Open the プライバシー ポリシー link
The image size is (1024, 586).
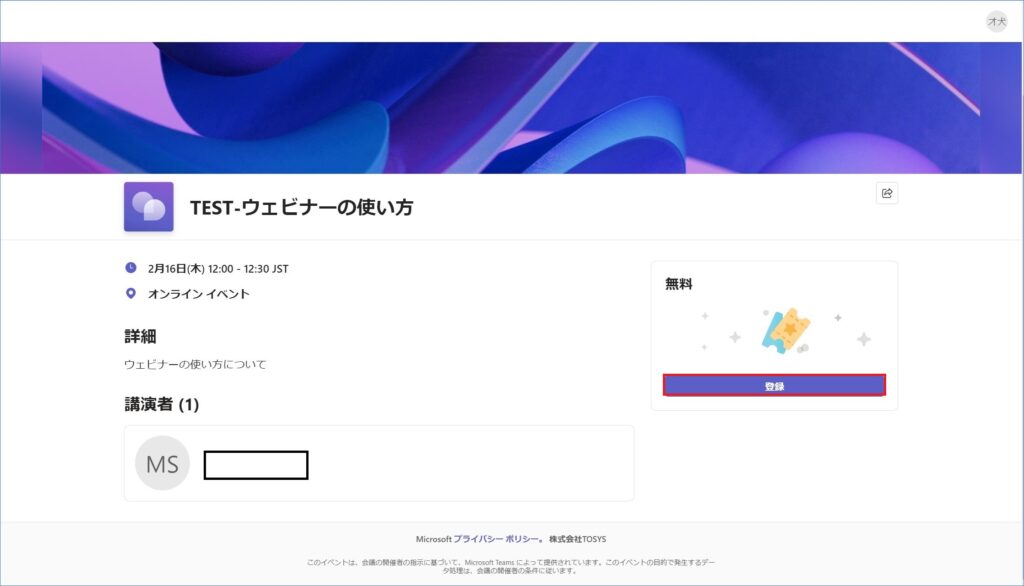coord(496,539)
